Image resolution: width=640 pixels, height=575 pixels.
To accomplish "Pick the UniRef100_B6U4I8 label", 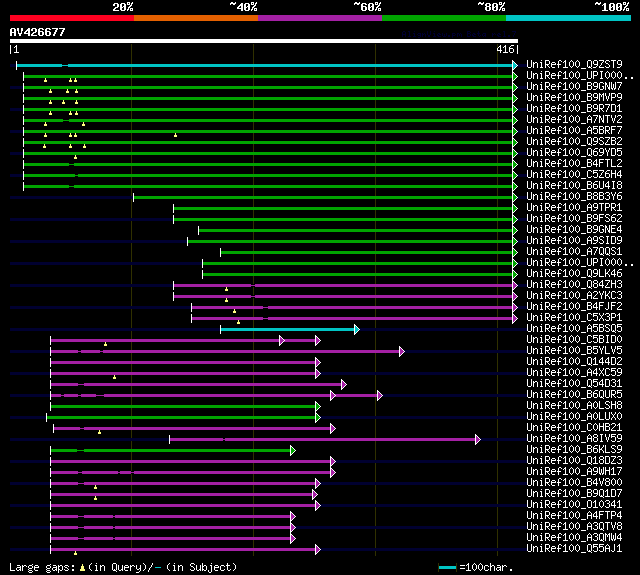I will click(574, 186).
